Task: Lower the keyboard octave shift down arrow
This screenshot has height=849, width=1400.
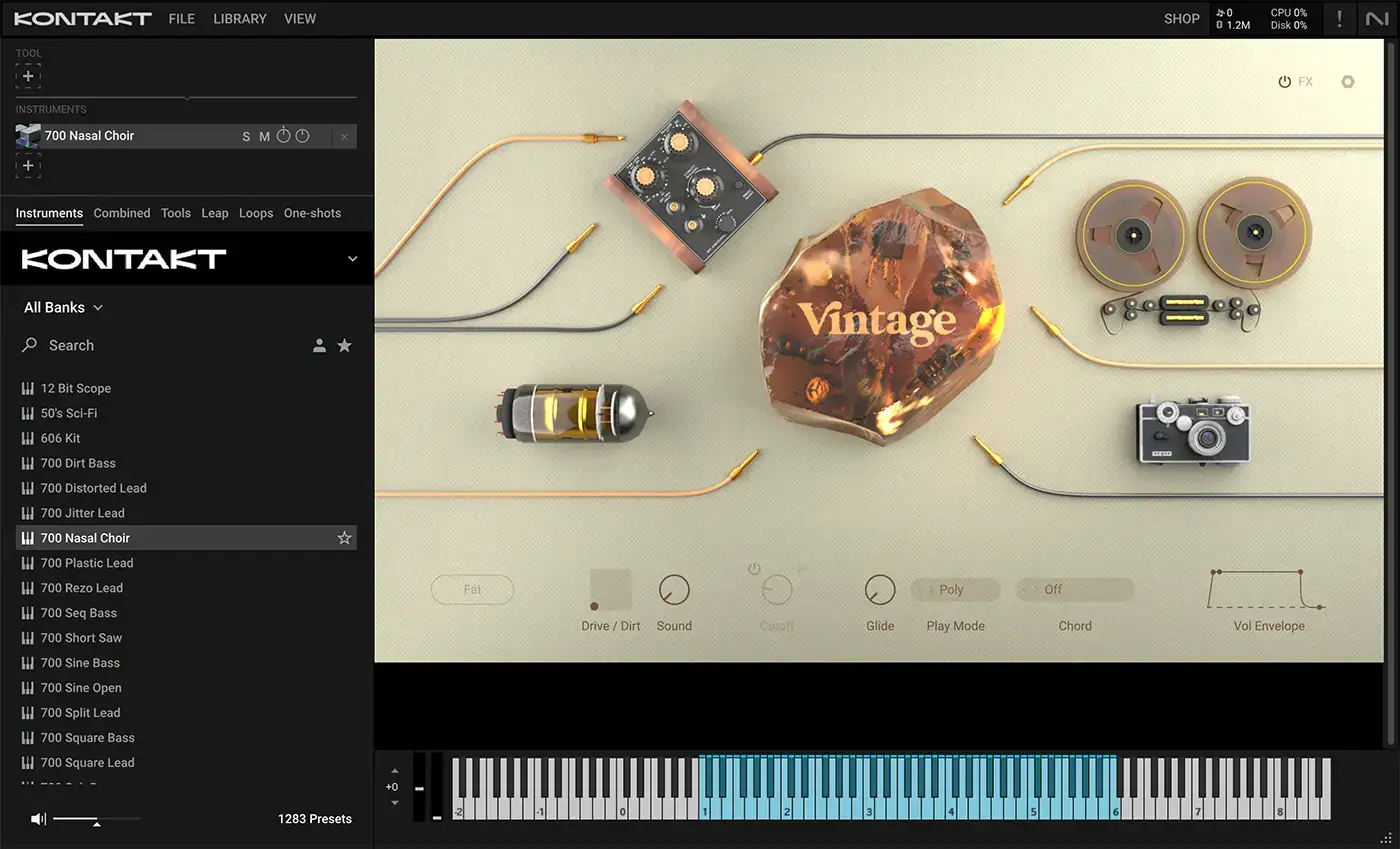Action: pyautogui.click(x=394, y=802)
